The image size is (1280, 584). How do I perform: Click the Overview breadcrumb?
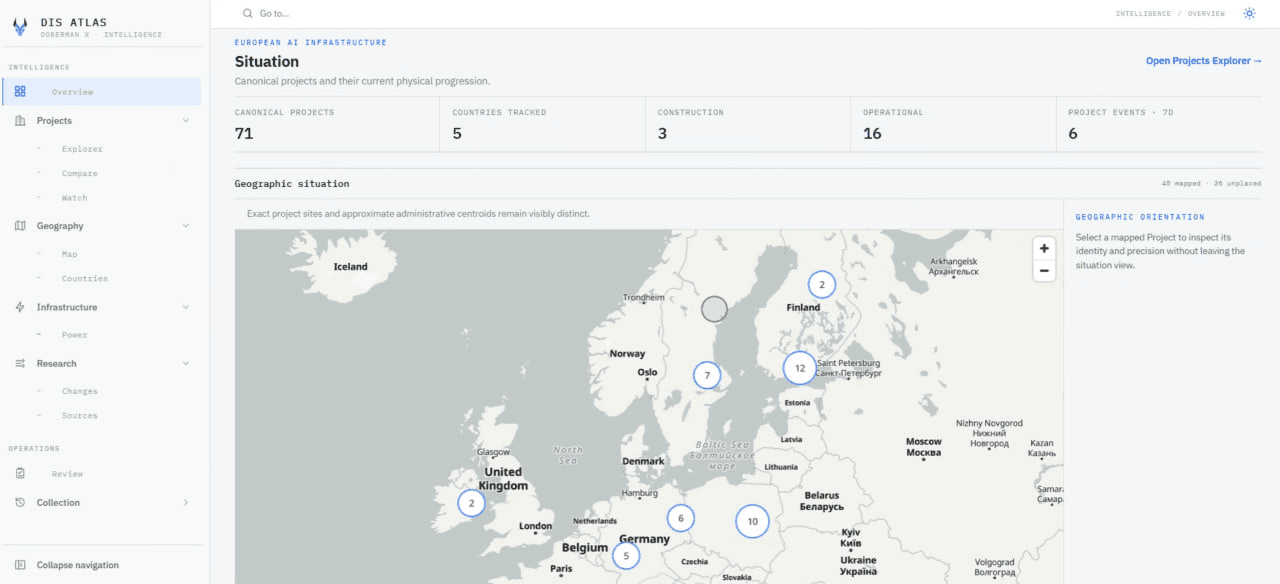pyautogui.click(x=1206, y=14)
